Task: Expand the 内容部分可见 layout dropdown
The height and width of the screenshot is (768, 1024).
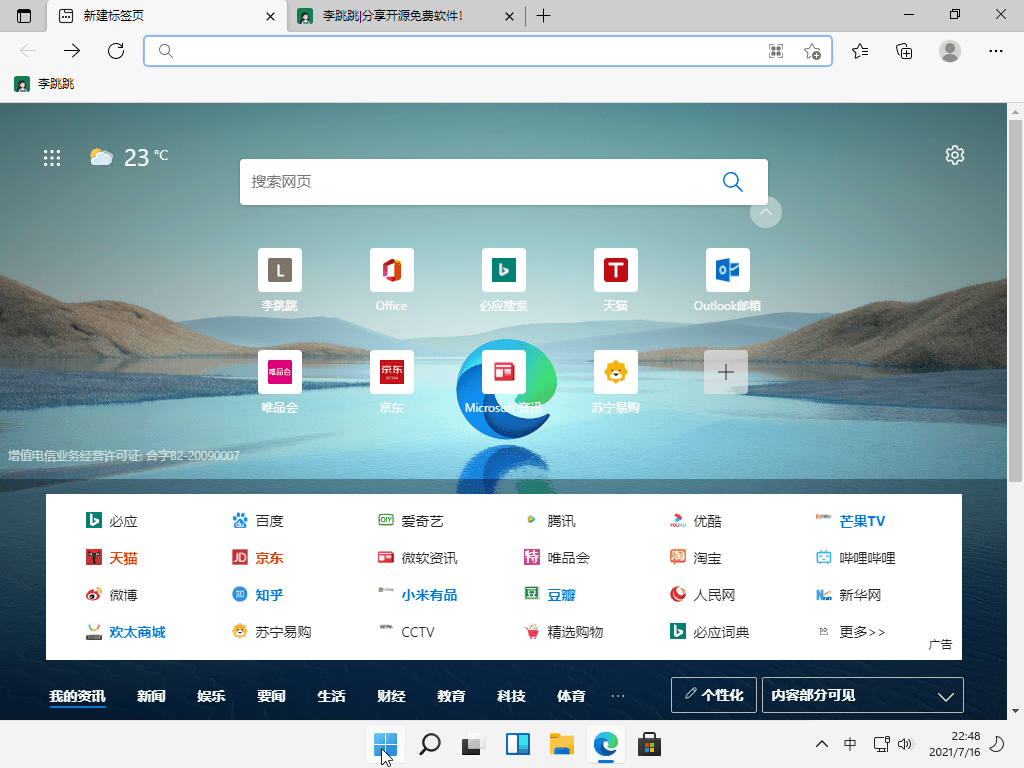Action: [x=863, y=695]
